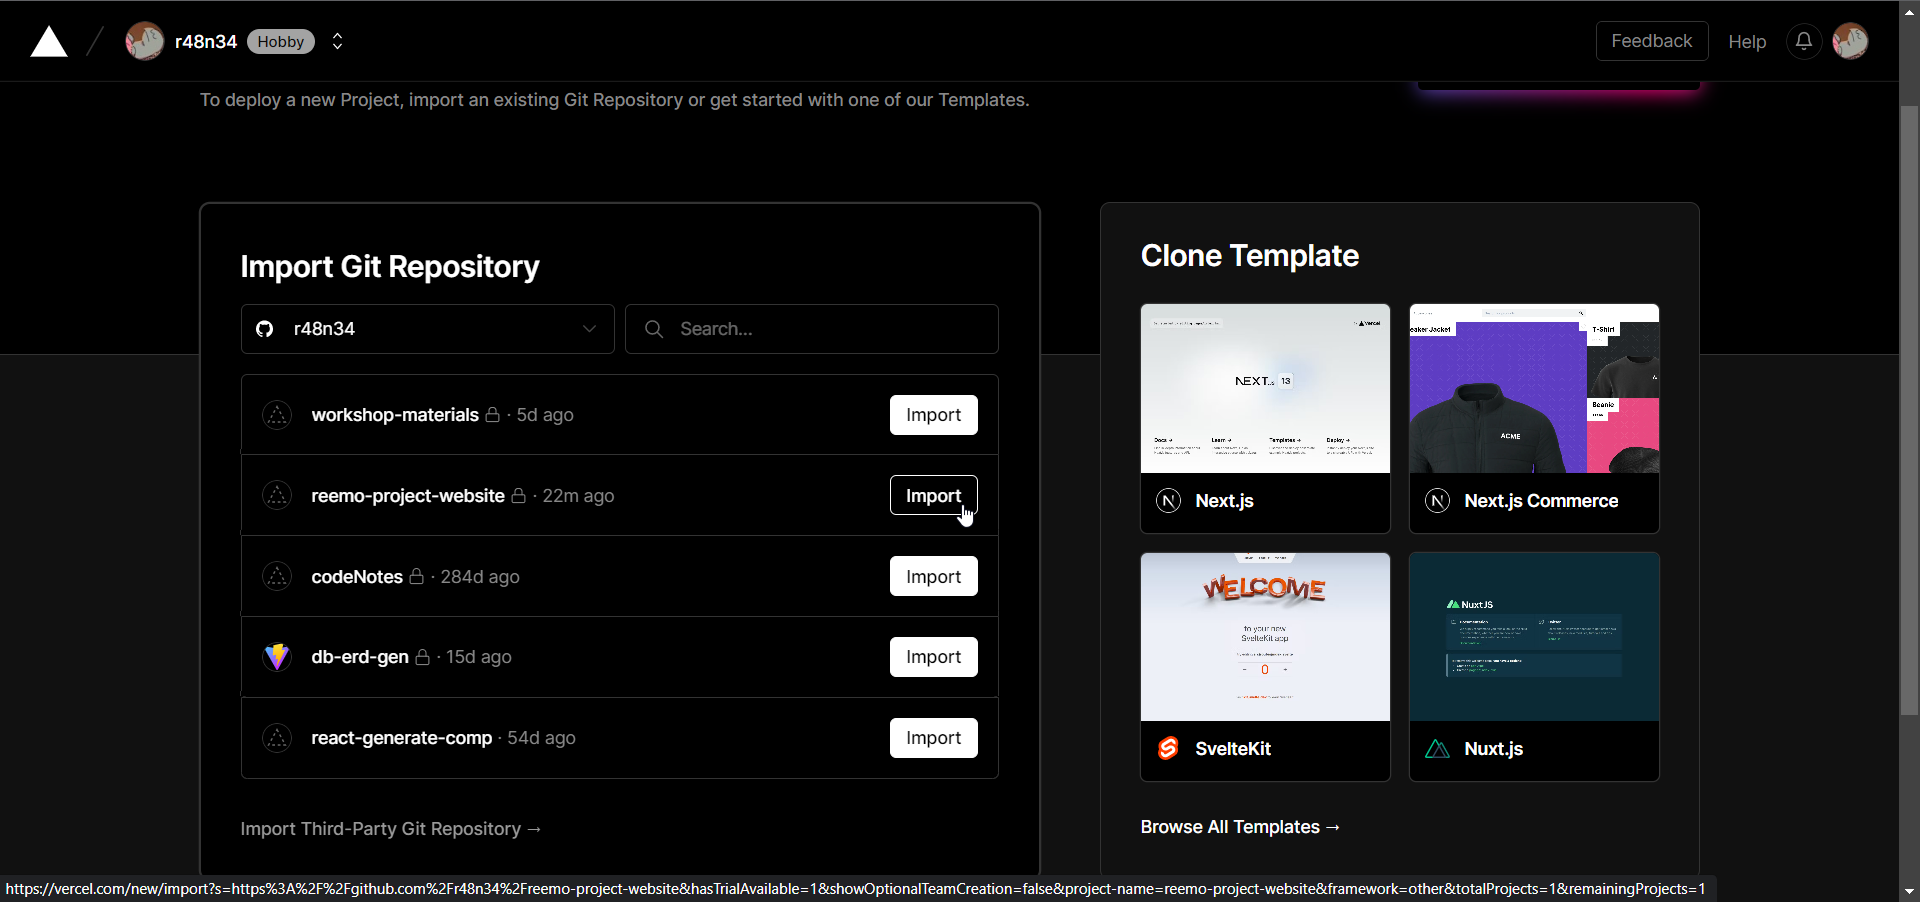This screenshot has width=1920, height=902.
Task: Import the reemo-project-website repository
Action: click(934, 495)
